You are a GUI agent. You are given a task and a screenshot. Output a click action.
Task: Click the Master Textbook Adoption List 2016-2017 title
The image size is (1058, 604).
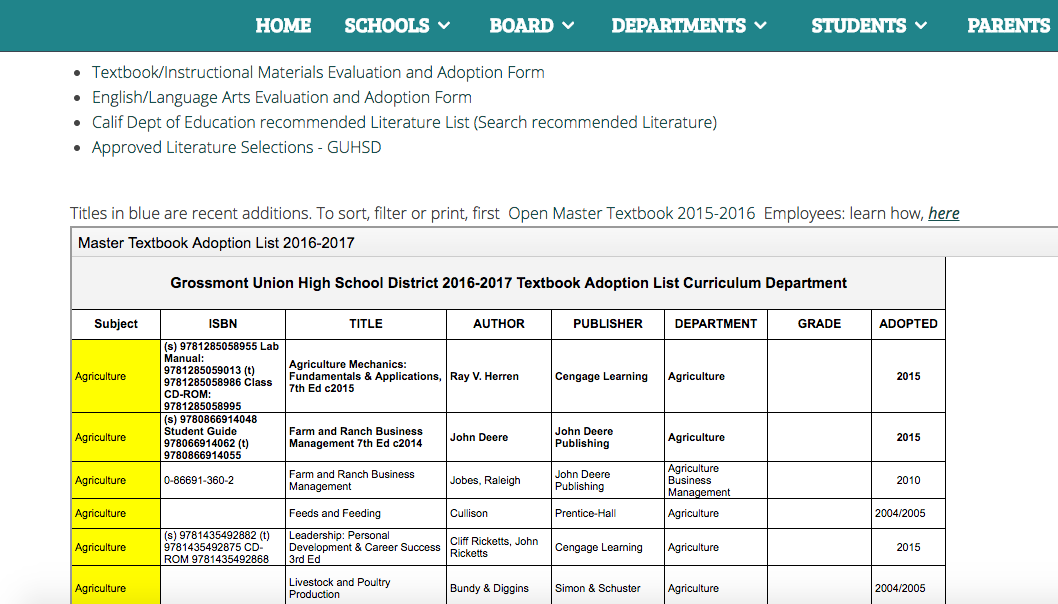point(216,242)
